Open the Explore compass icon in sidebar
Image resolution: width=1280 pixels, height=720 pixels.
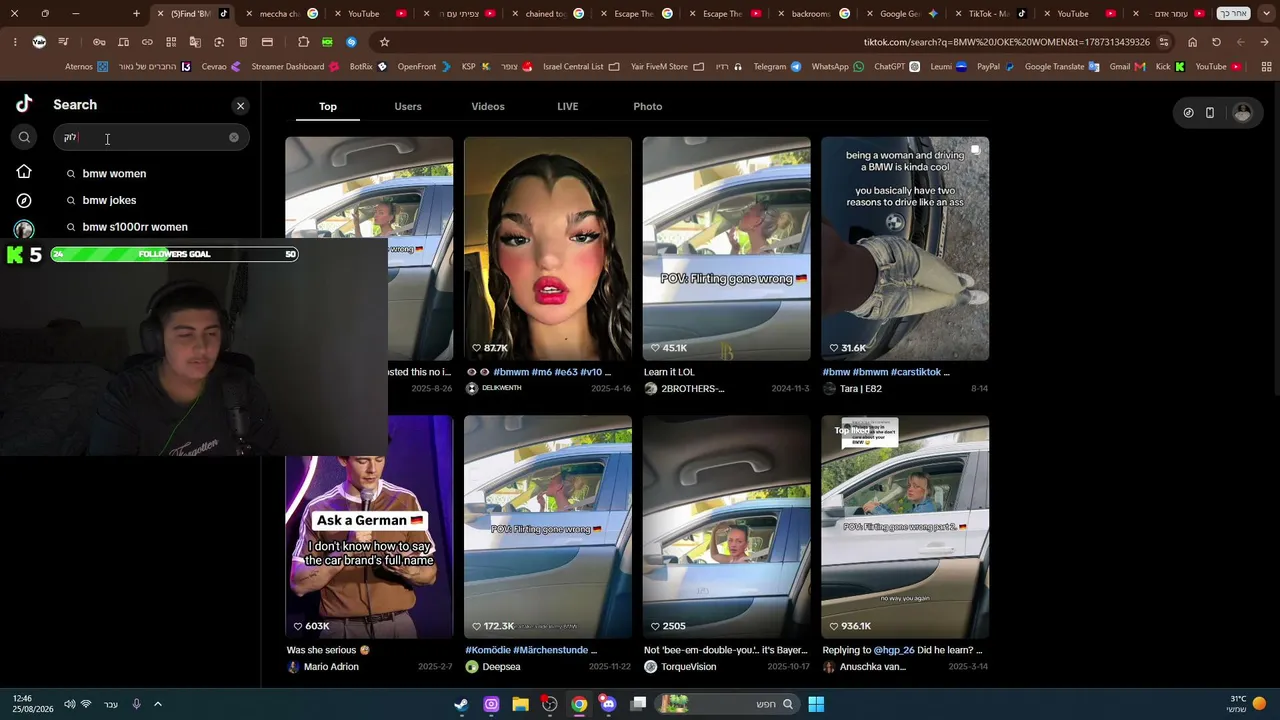coord(24,200)
